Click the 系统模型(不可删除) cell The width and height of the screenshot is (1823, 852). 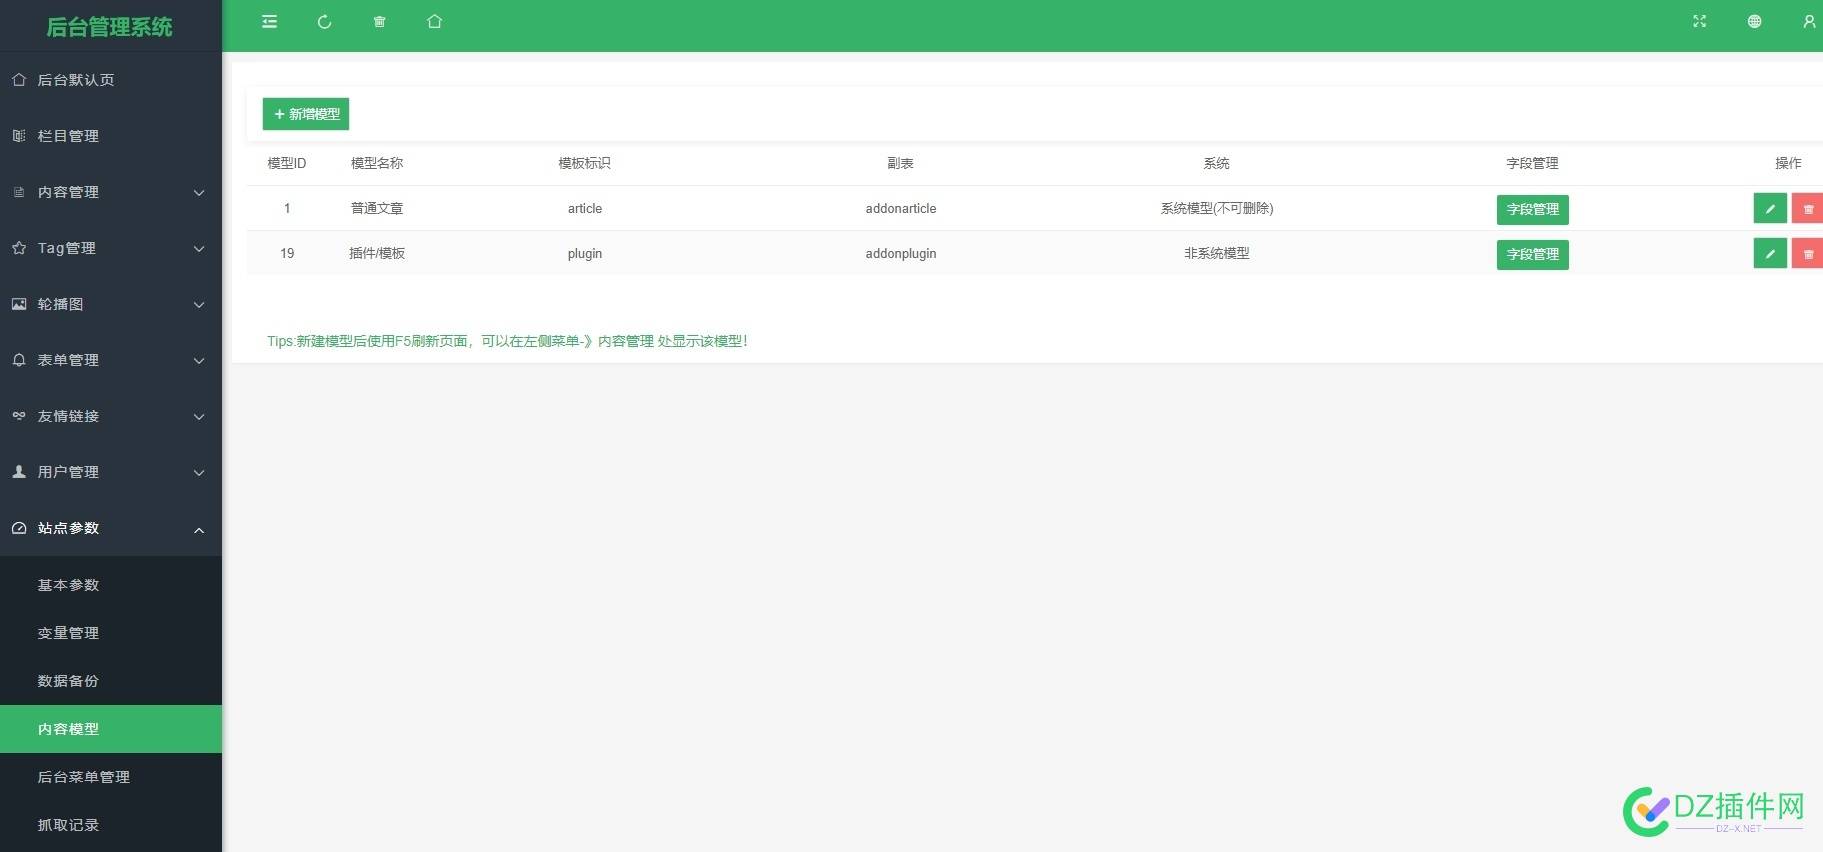(1217, 208)
